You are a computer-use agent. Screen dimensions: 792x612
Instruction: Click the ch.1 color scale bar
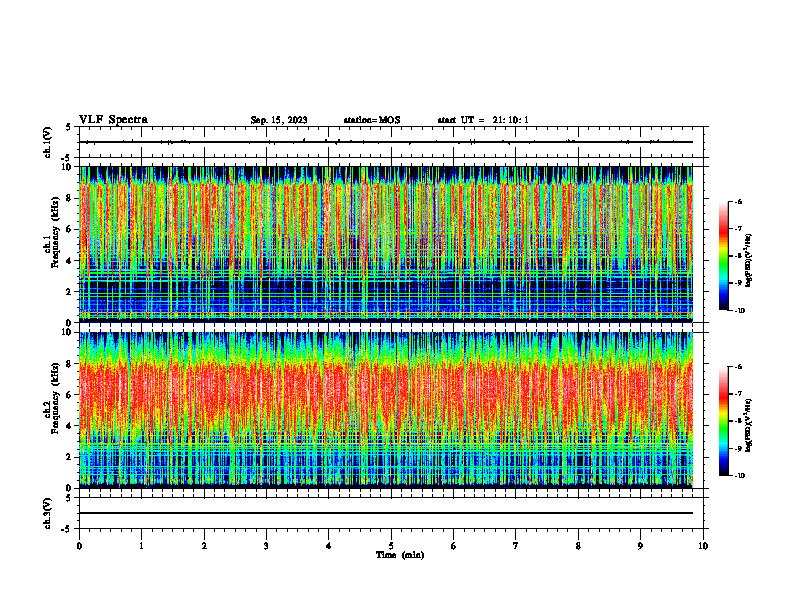click(723, 256)
